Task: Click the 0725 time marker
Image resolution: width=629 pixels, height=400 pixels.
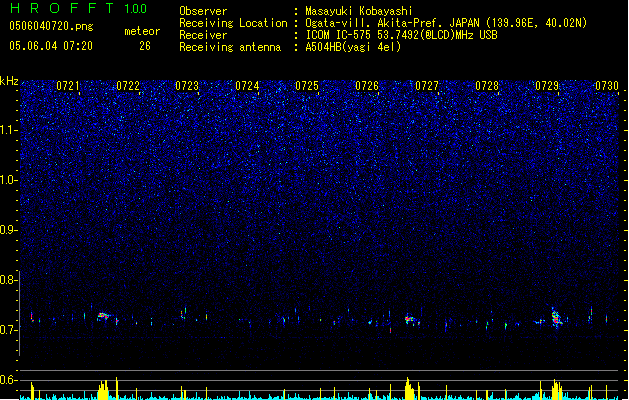Action: click(307, 86)
